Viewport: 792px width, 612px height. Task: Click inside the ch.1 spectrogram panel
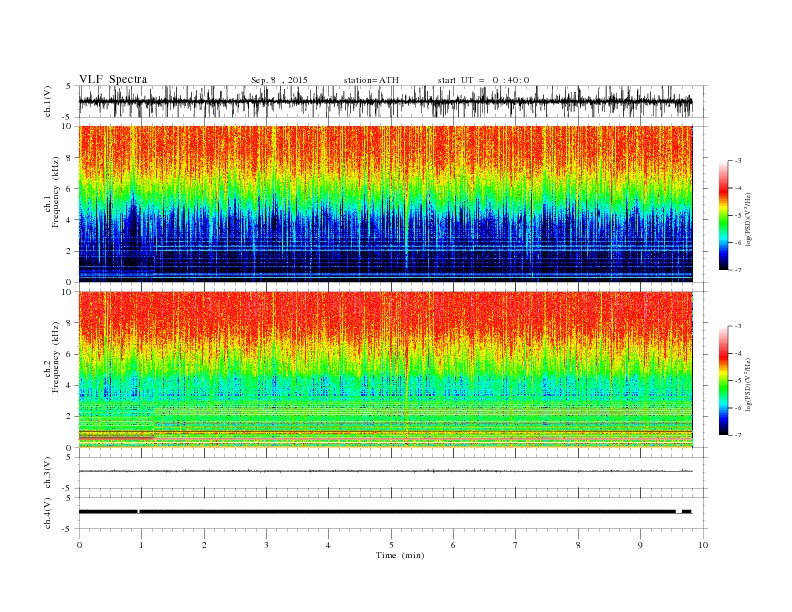click(x=385, y=204)
